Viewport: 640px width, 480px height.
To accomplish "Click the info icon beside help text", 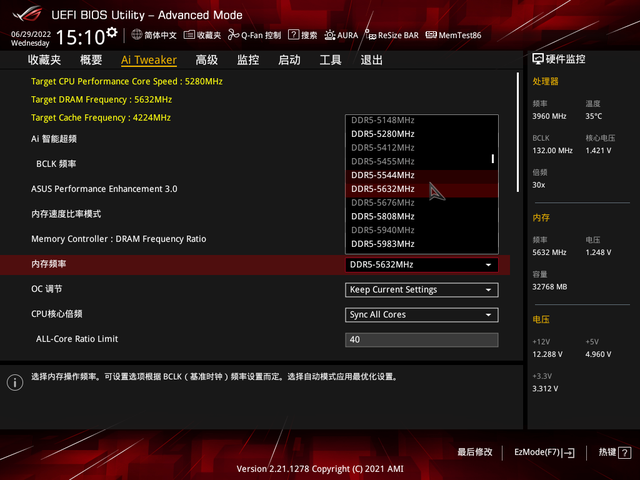I will click(x=15, y=382).
